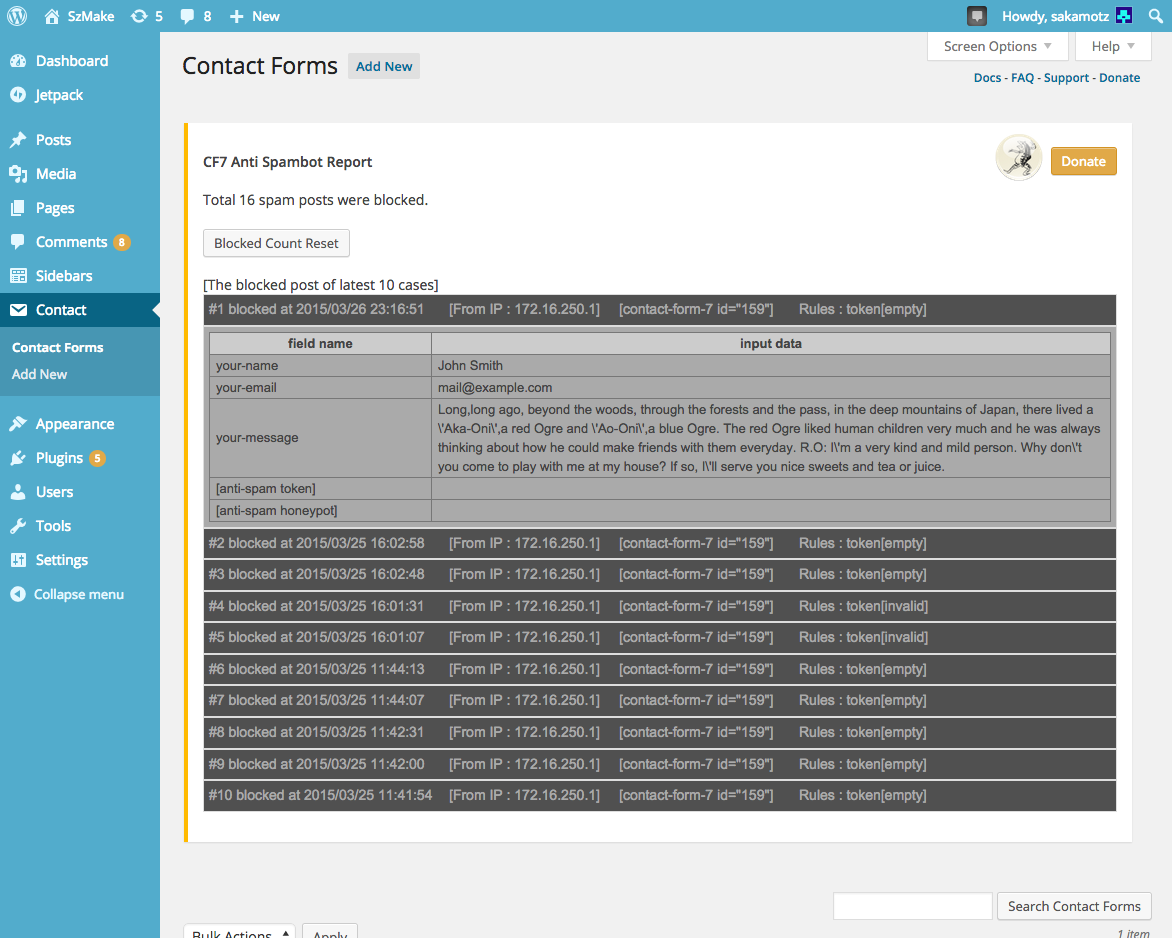The width and height of the screenshot is (1172, 938).
Task: Click the WordPress logo icon
Action: (x=17, y=16)
